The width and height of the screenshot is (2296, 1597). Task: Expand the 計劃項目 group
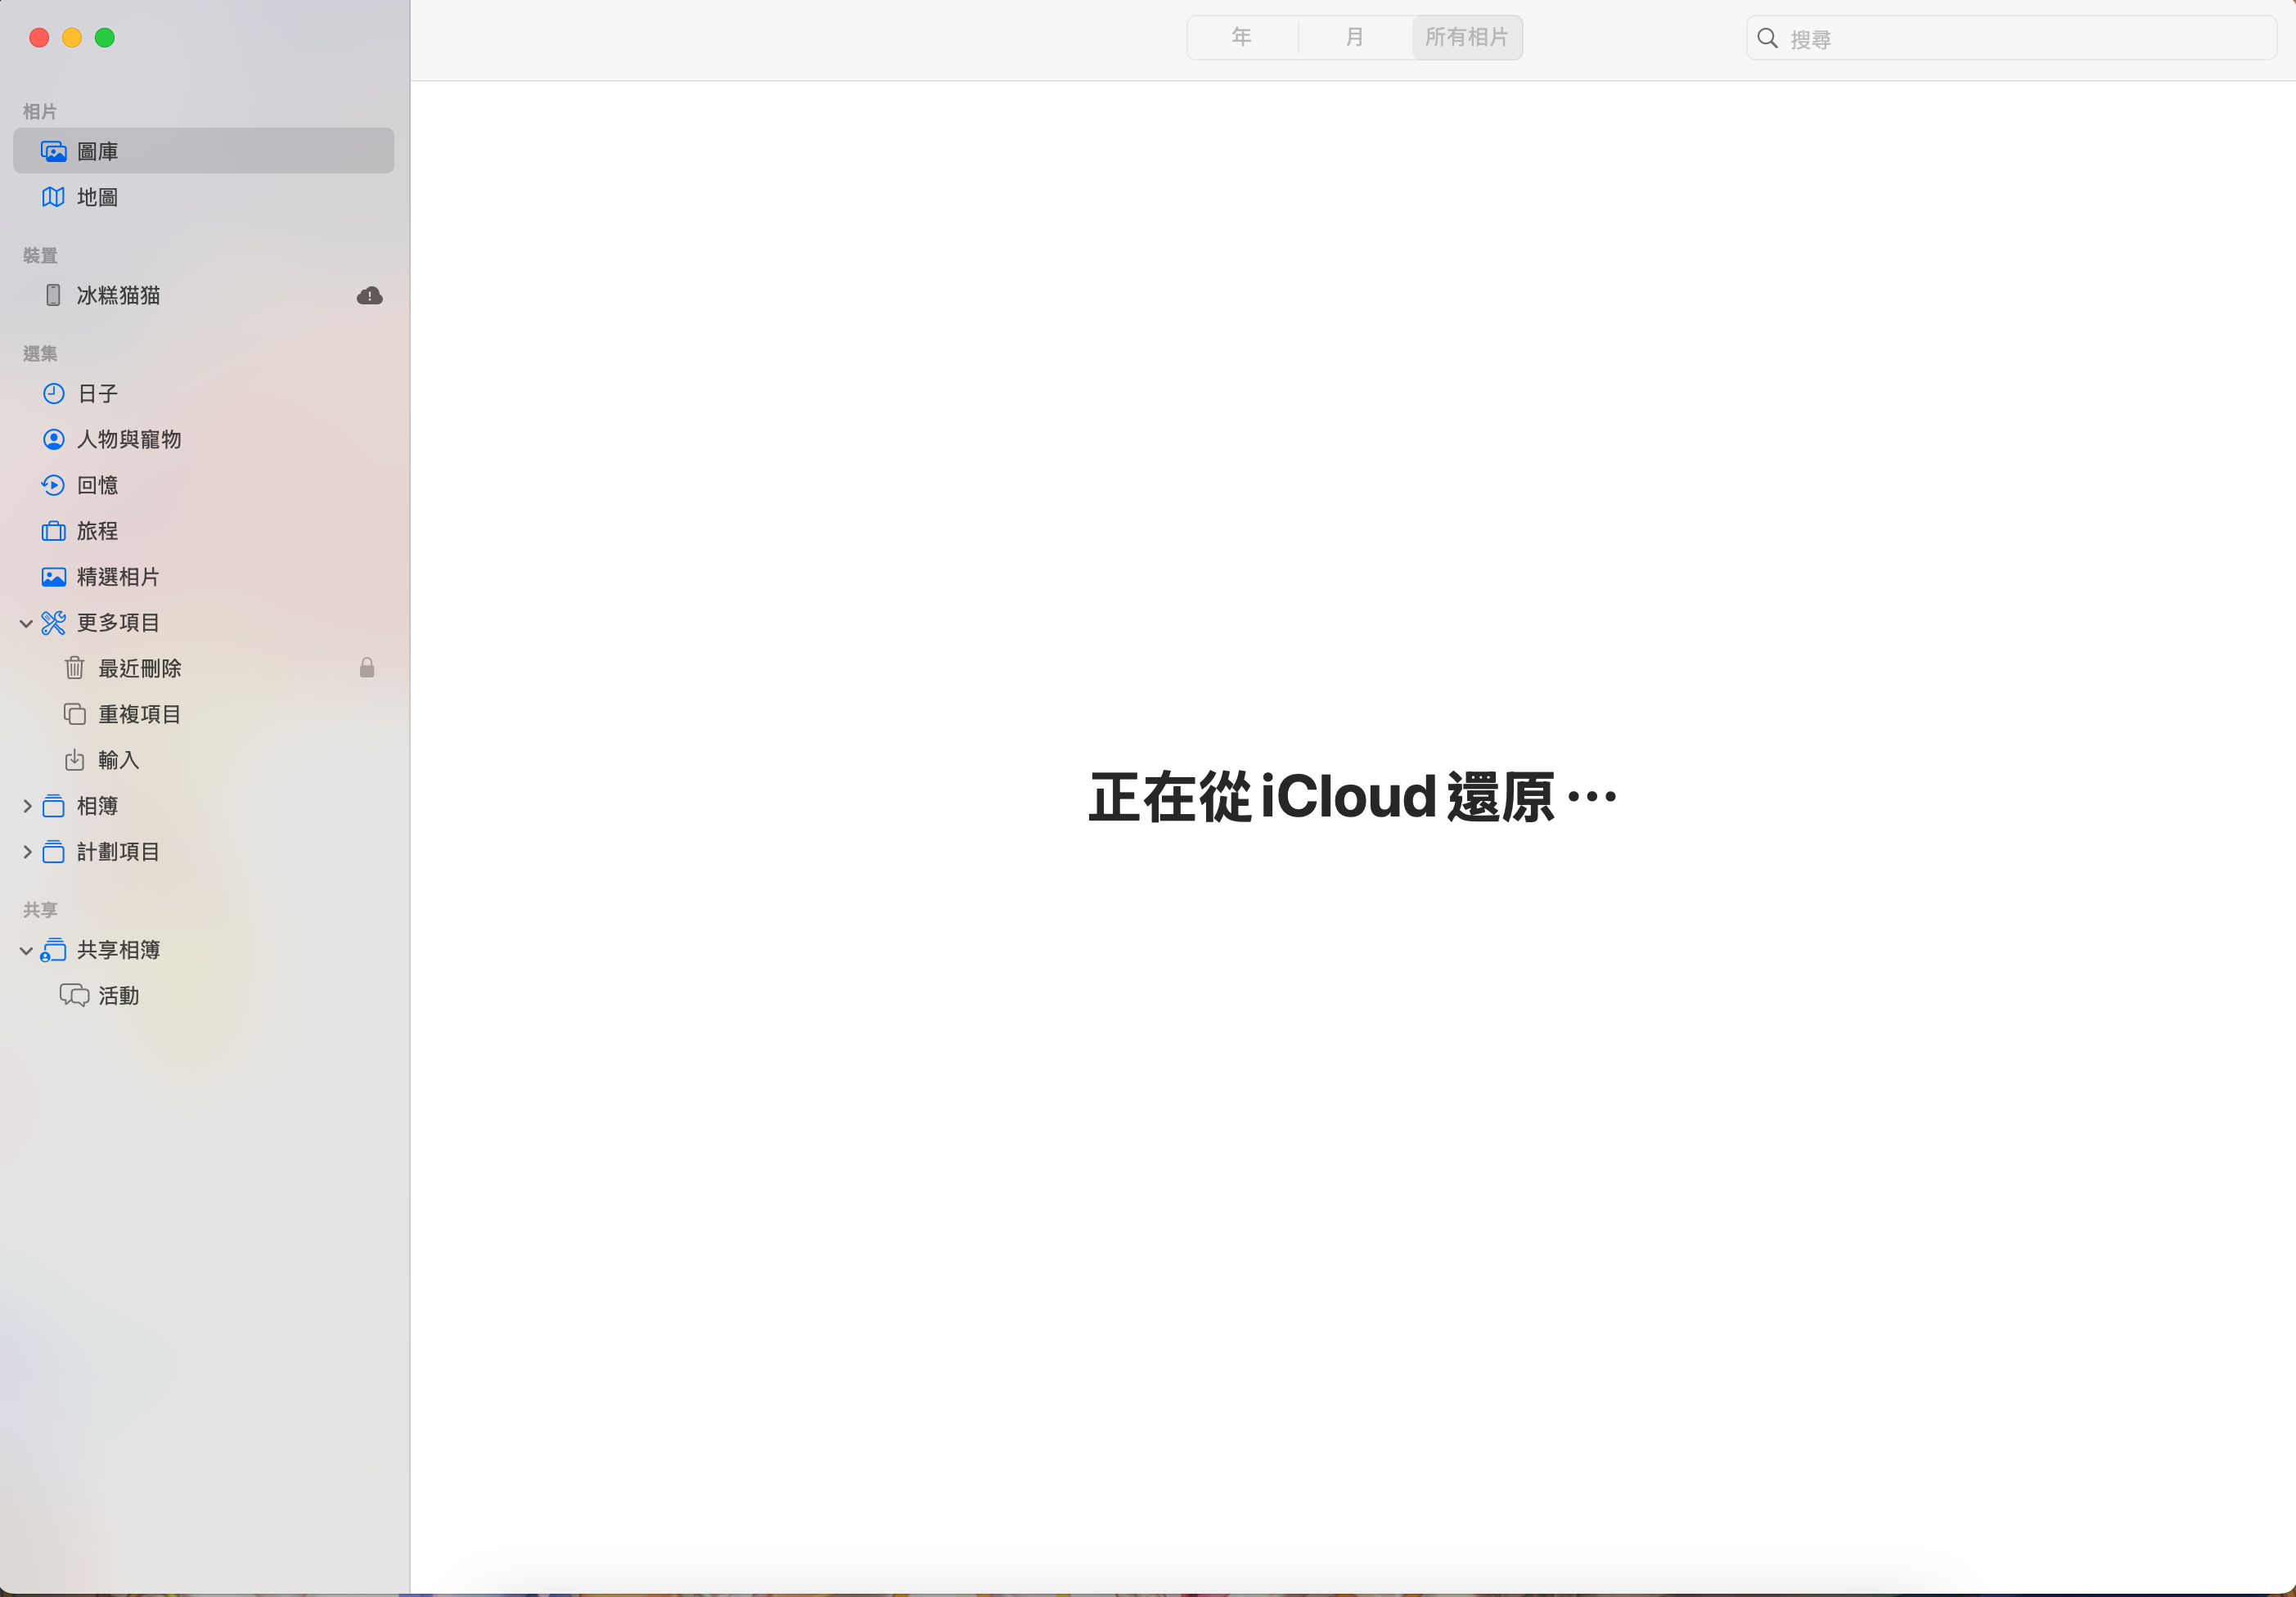[26, 852]
